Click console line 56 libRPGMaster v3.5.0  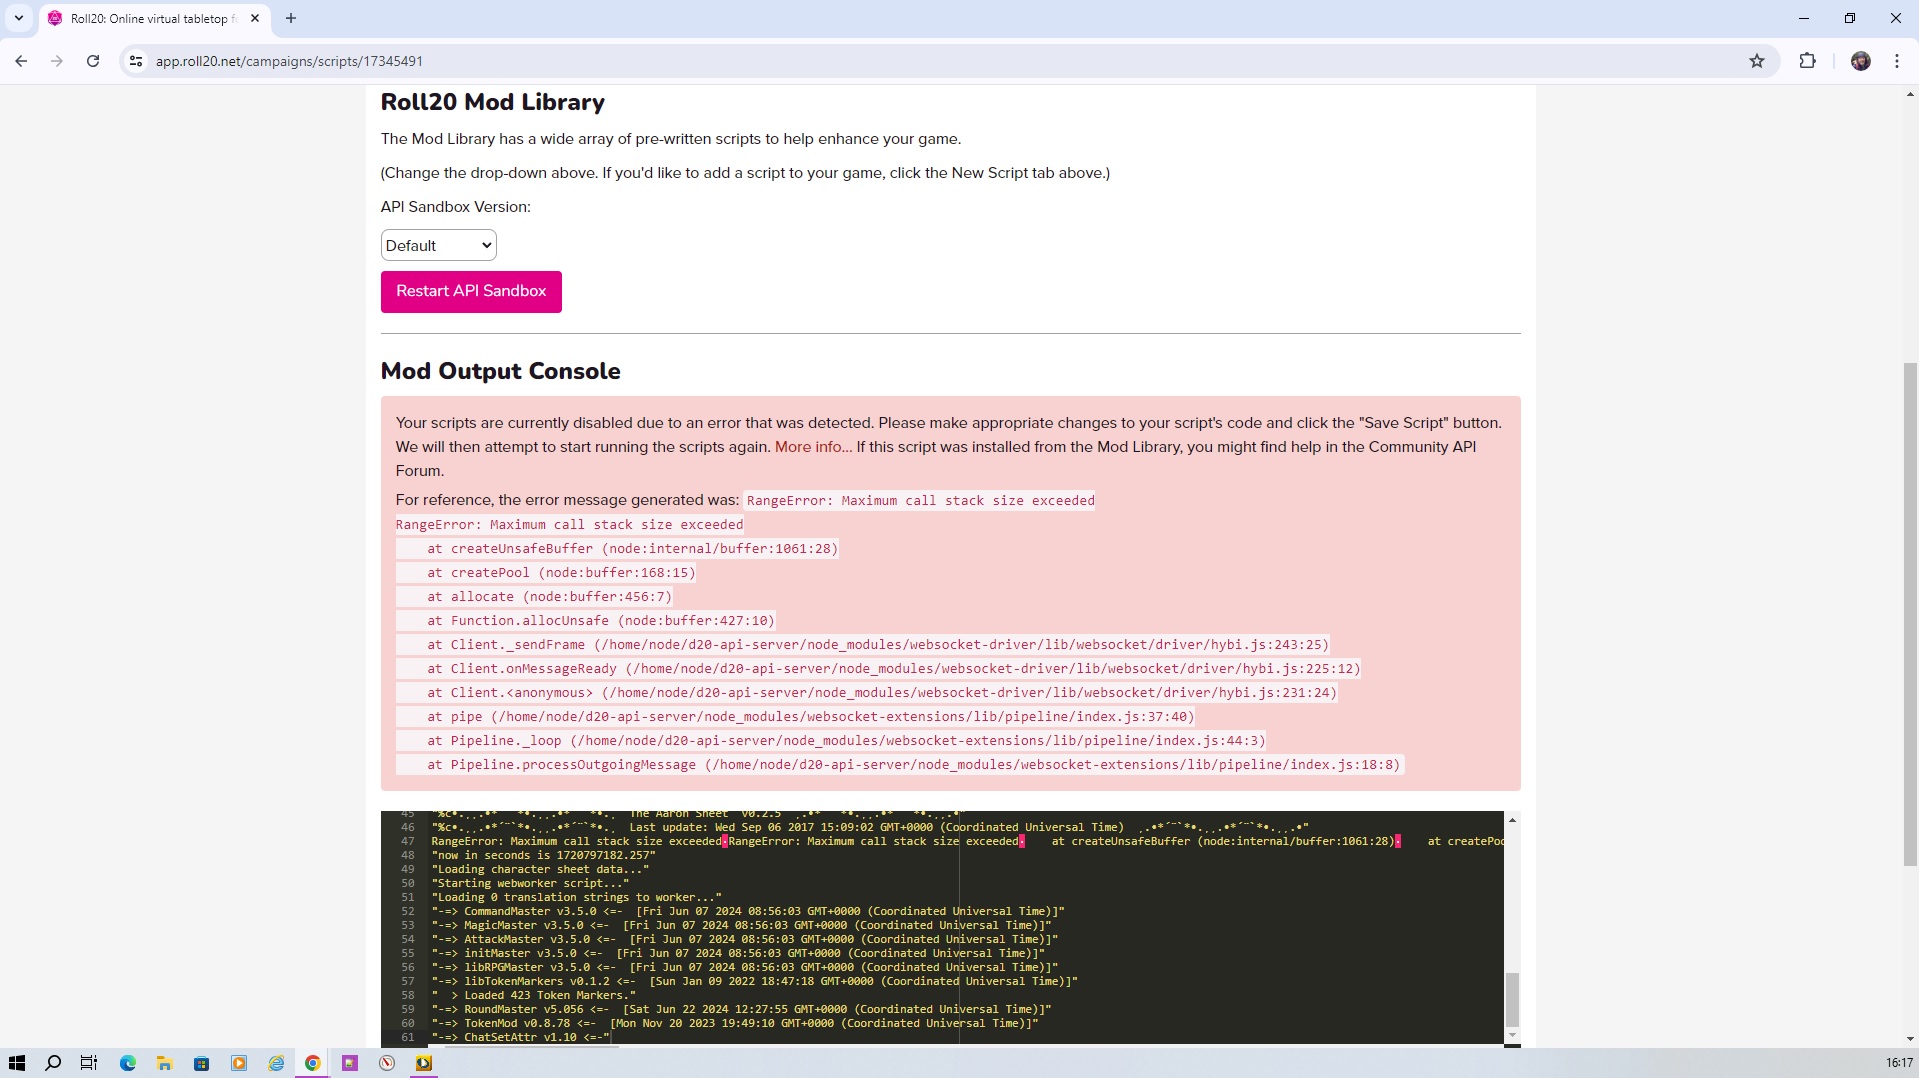(x=745, y=967)
